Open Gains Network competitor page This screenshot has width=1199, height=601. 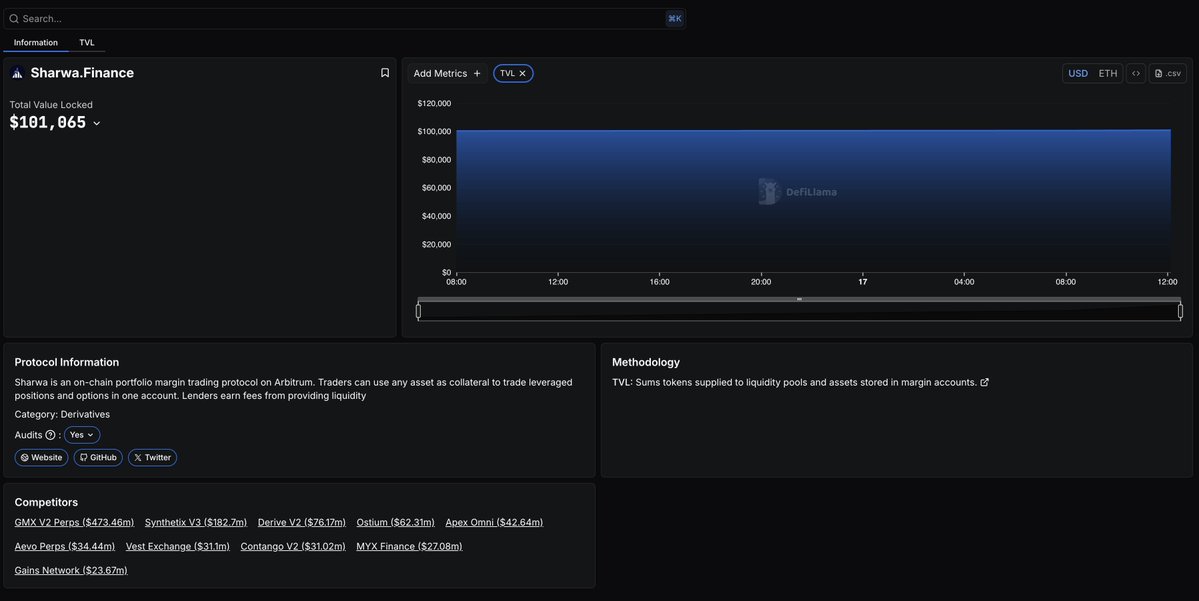coord(71,570)
